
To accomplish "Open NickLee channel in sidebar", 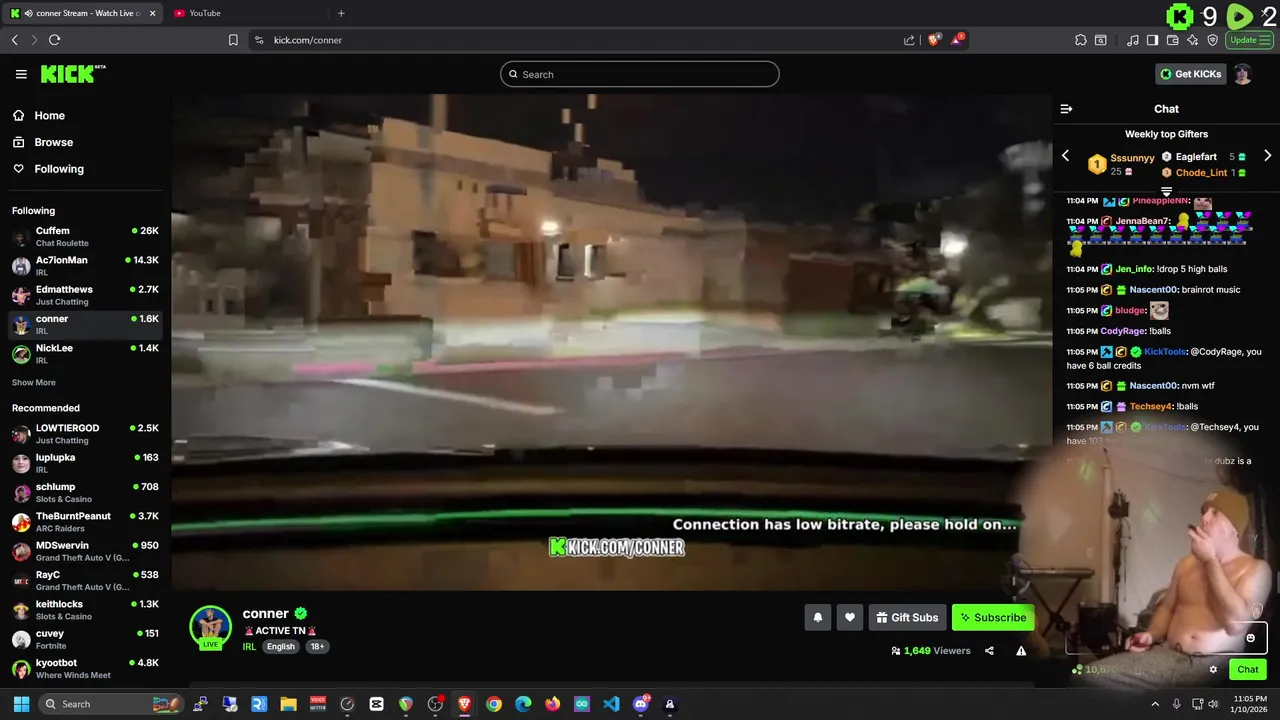I will 85,353.
